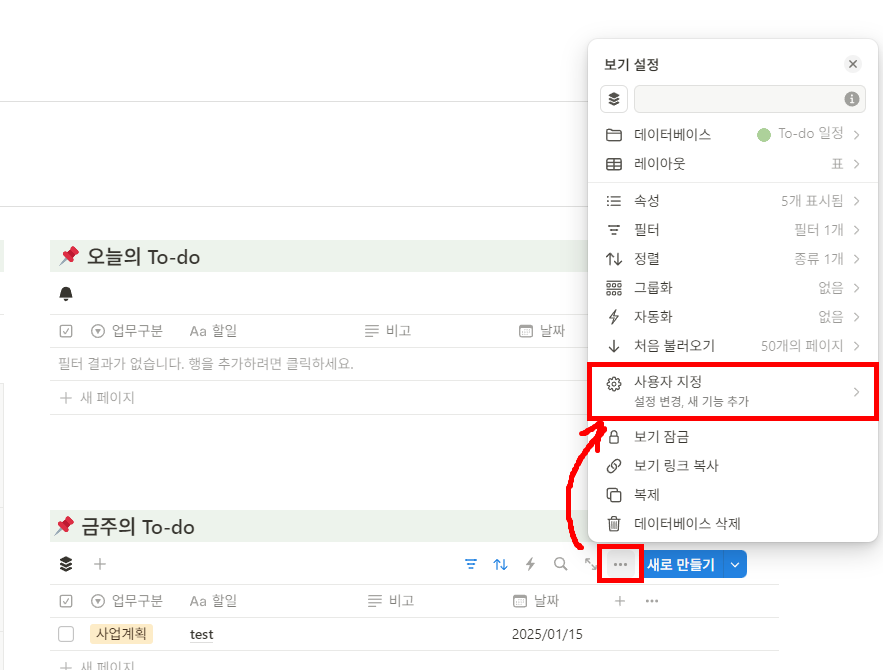Click the bell reminder icon under 오늘의 To-do

pos(66,293)
